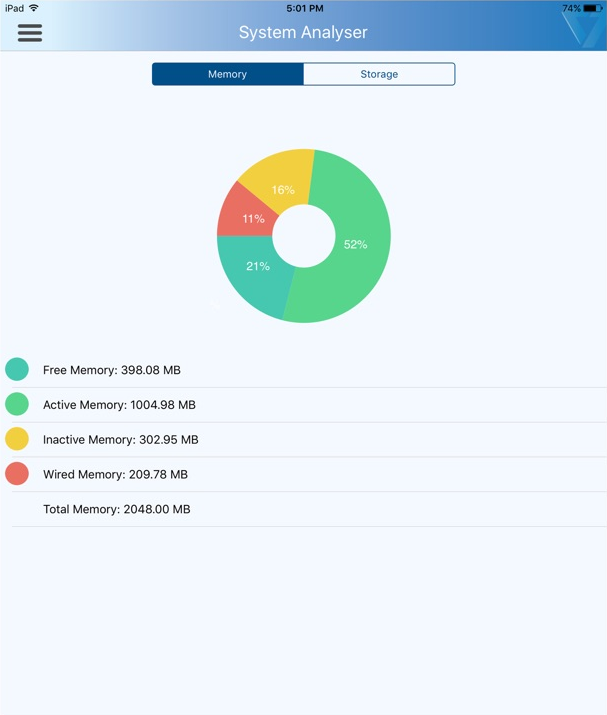This screenshot has height=715, width=607.
Task: Open the hamburger menu
Action: point(30,33)
